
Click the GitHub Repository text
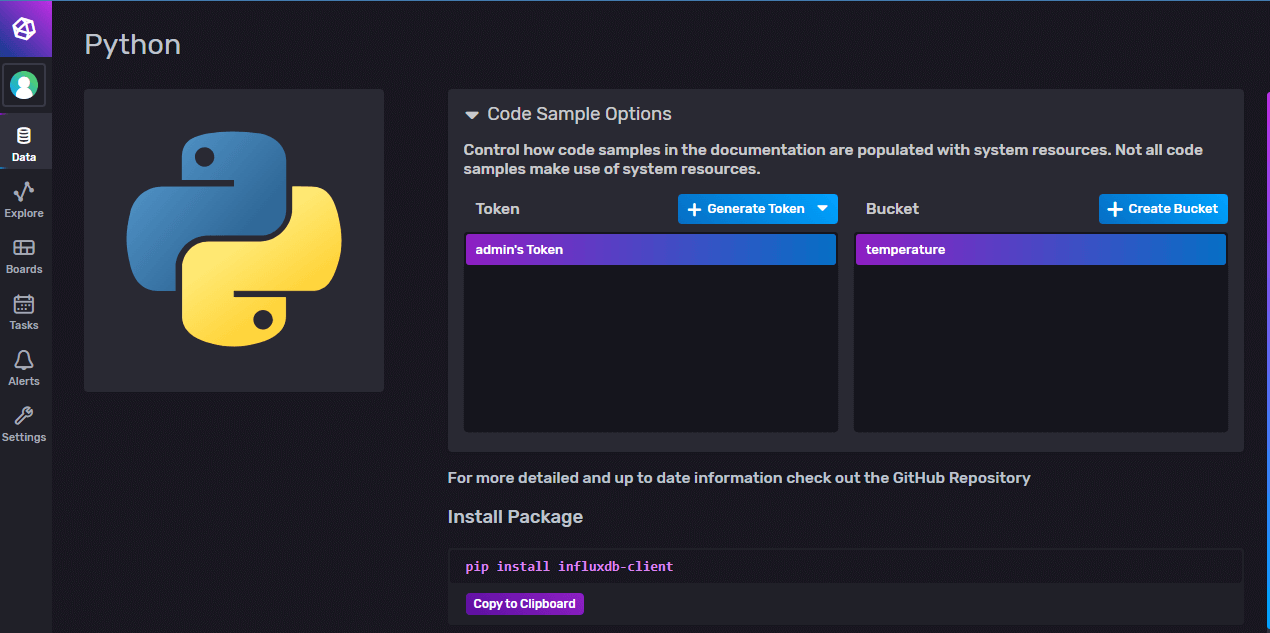click(x=947, y=478)
